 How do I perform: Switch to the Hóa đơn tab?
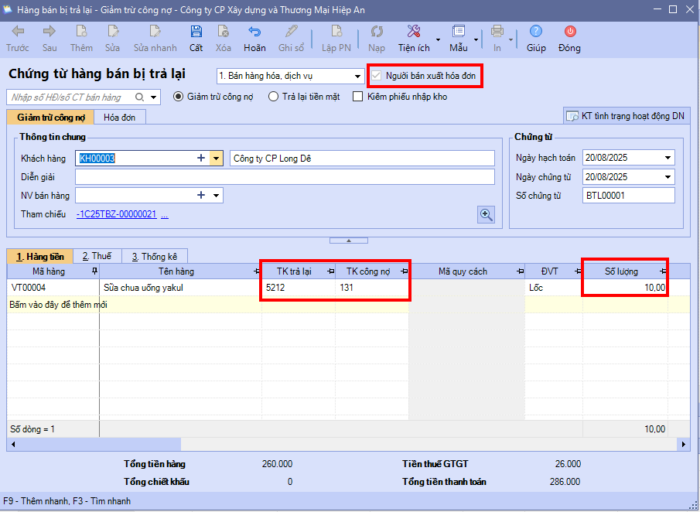pyautogui.click(x=119, y=117)
